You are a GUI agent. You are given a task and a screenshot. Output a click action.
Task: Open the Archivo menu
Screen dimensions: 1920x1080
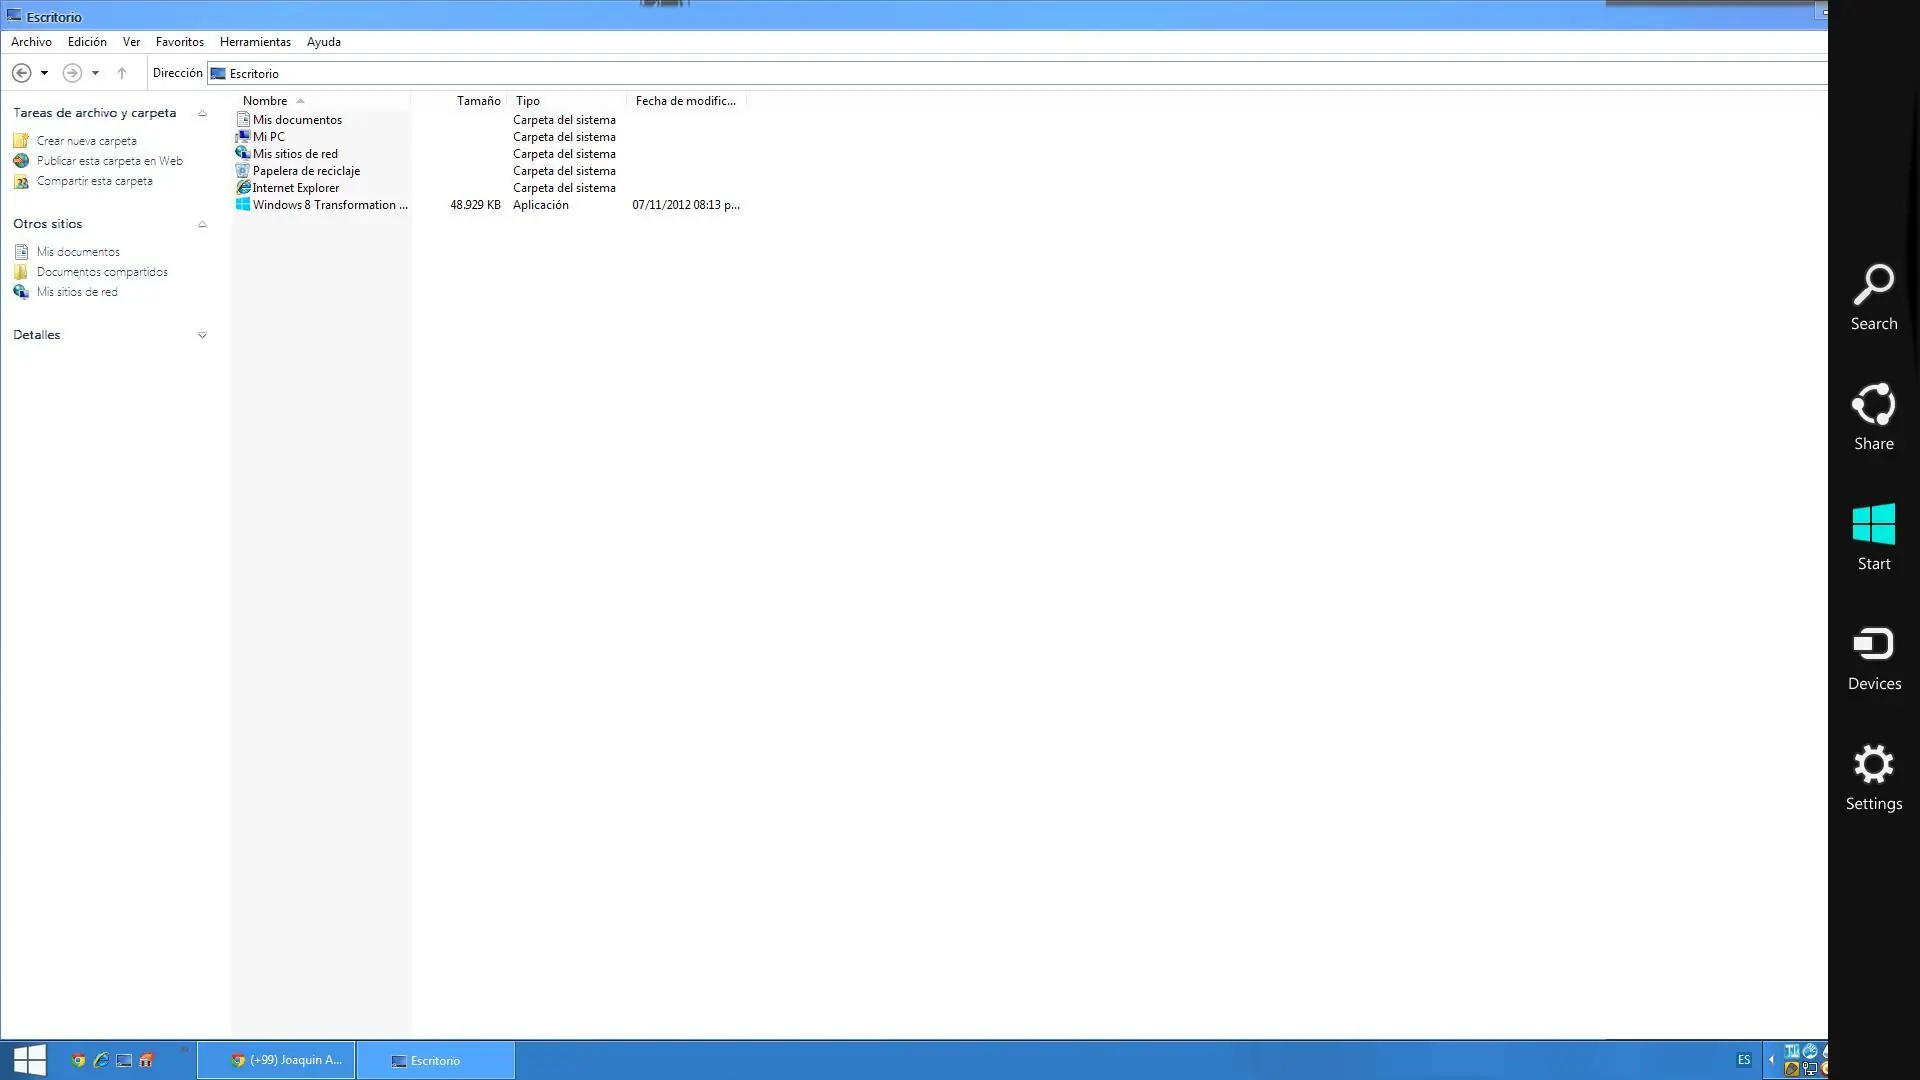point(31,42)
